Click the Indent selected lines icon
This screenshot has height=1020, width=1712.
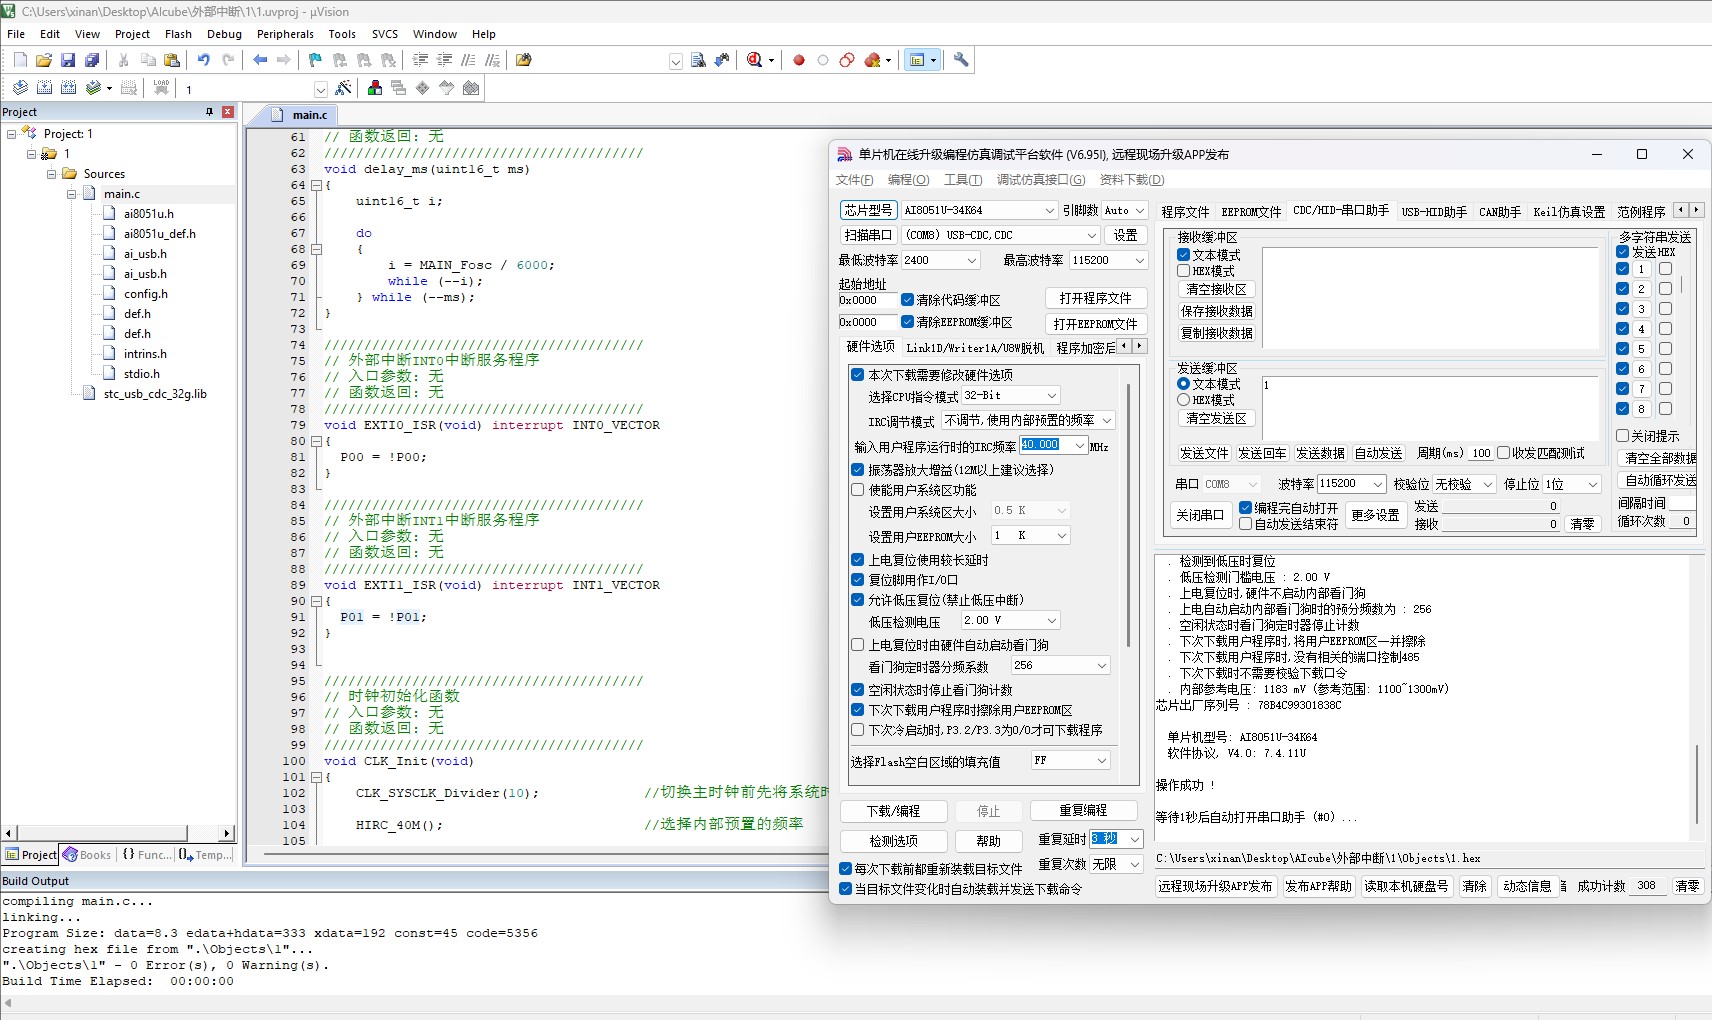coord(421,60)
